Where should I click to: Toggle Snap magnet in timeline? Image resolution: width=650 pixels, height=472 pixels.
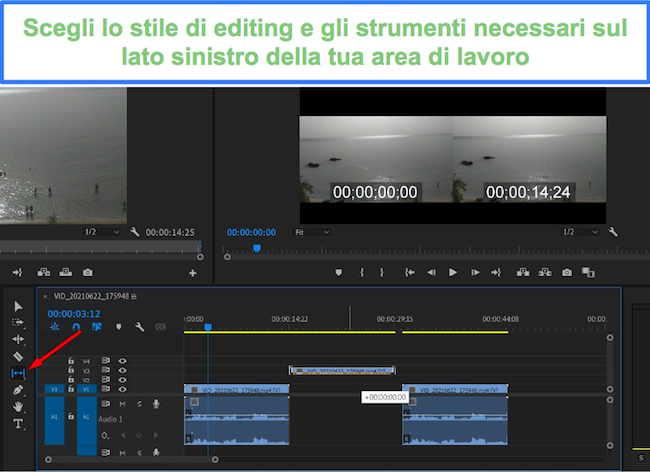point(76,327)
